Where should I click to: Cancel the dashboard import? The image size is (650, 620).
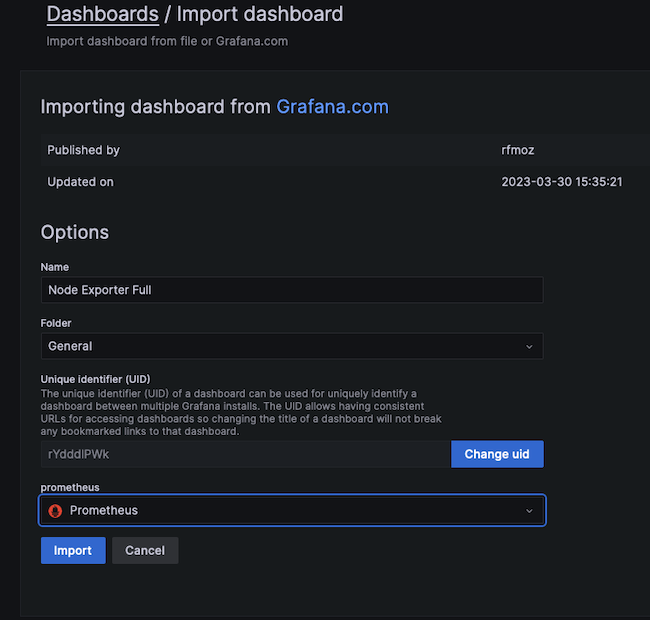[x=145, y=550]
